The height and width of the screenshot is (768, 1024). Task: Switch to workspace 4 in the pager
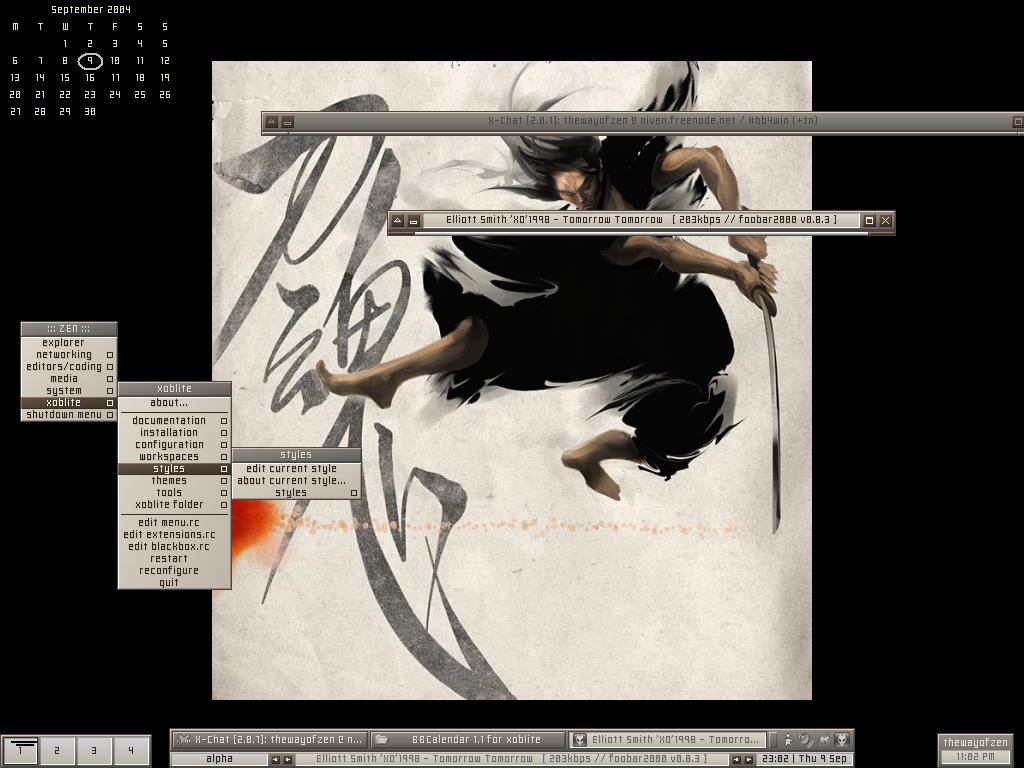pos(131,751)
